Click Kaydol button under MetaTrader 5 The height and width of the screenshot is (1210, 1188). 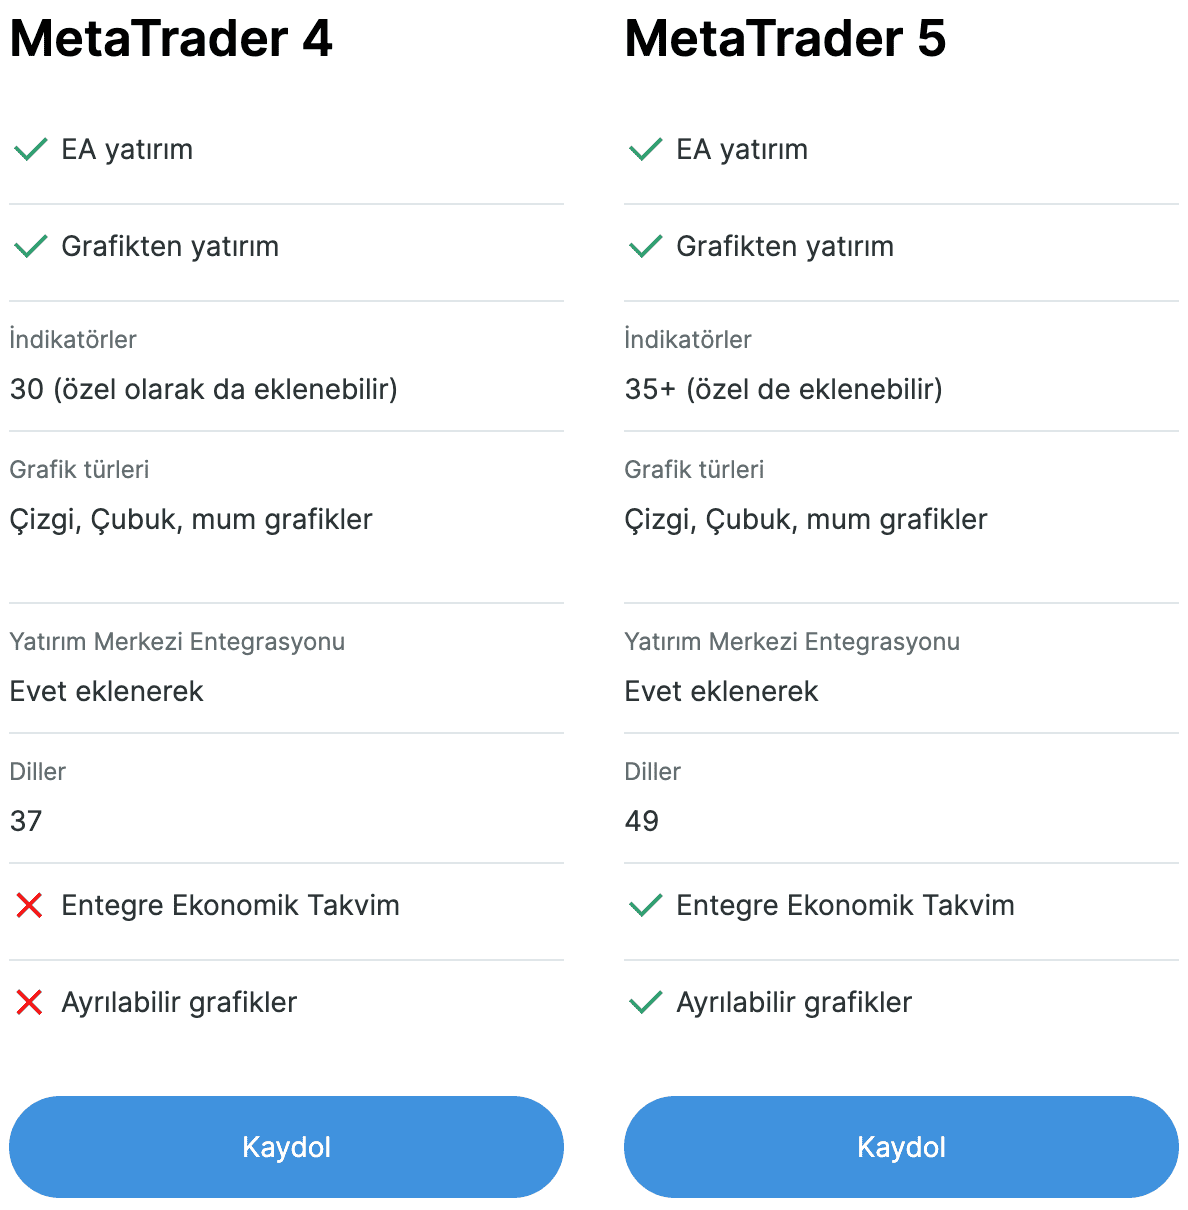coord(901,1147)
